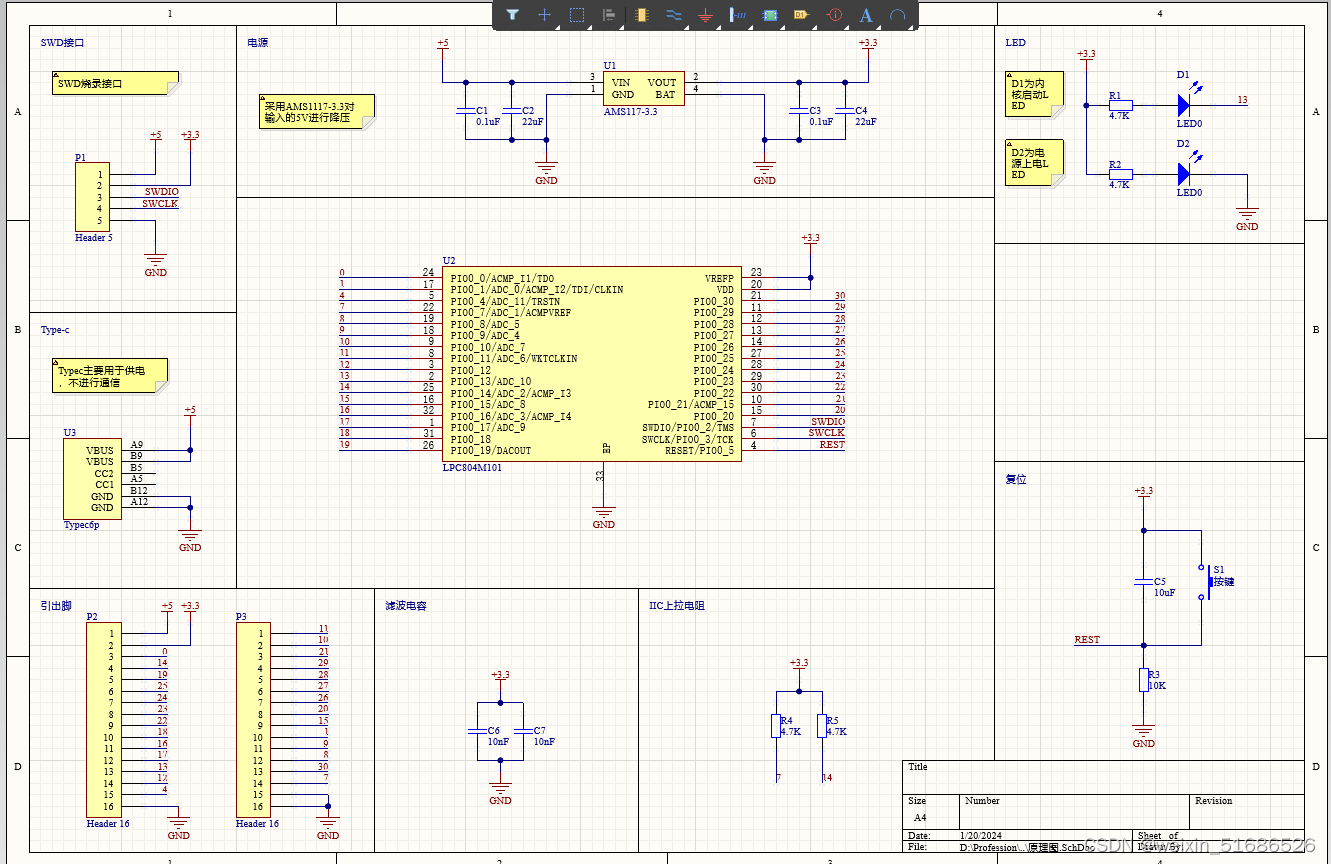Open the align objects tool
This screenshot has height=864, width=1331.
point(608,15)
